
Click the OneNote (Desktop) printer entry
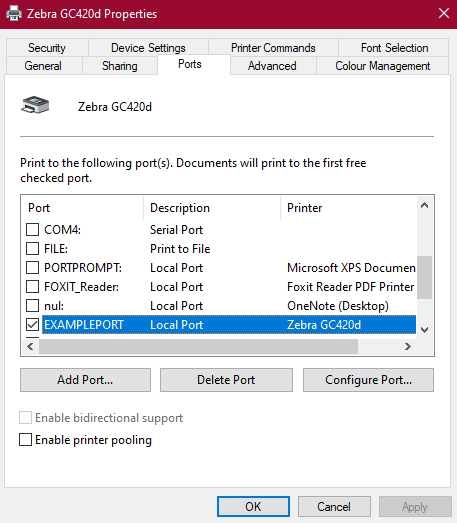[x=338, y=306]
